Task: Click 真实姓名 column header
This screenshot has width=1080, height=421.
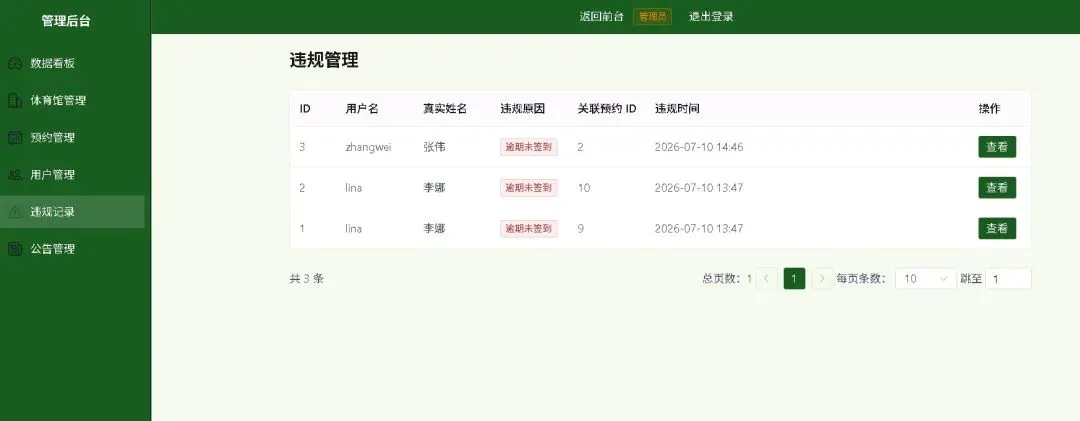Action: pos(445,109)
